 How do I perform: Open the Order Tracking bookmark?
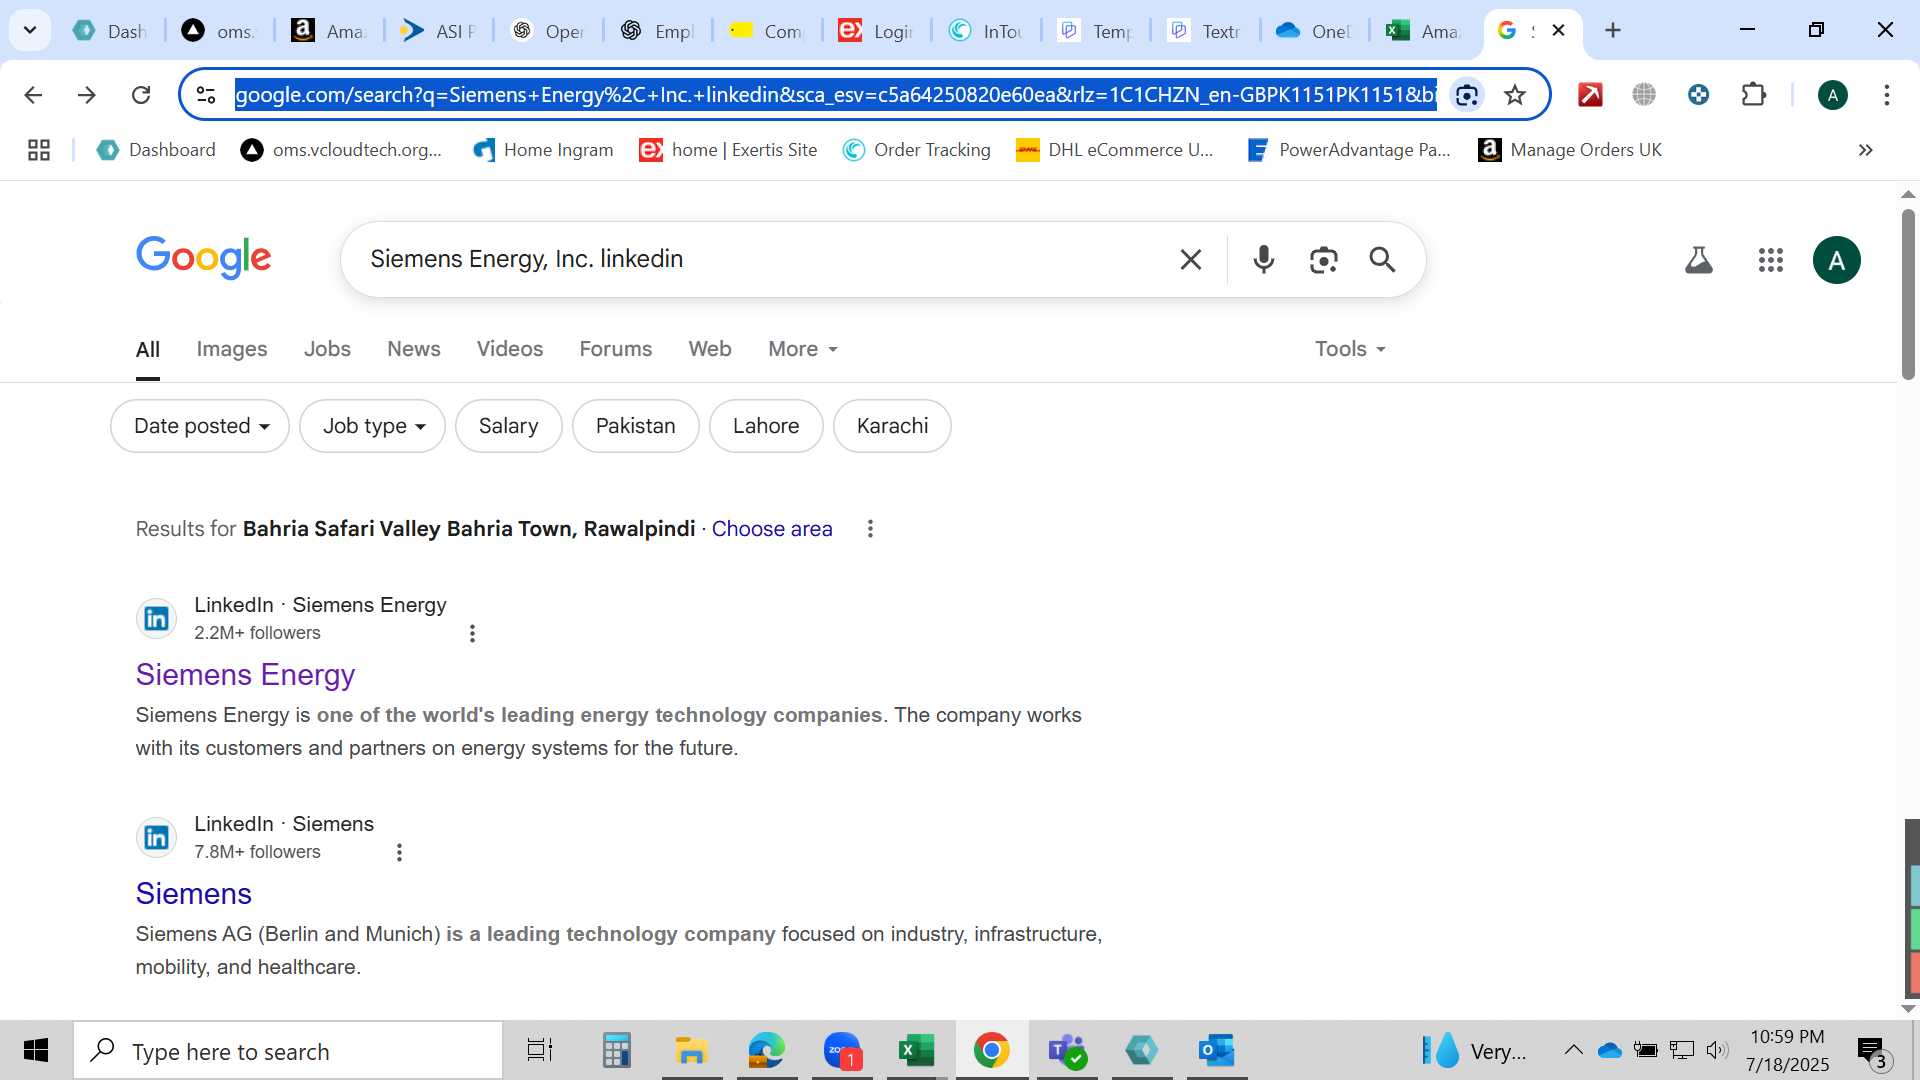(917, 150)
